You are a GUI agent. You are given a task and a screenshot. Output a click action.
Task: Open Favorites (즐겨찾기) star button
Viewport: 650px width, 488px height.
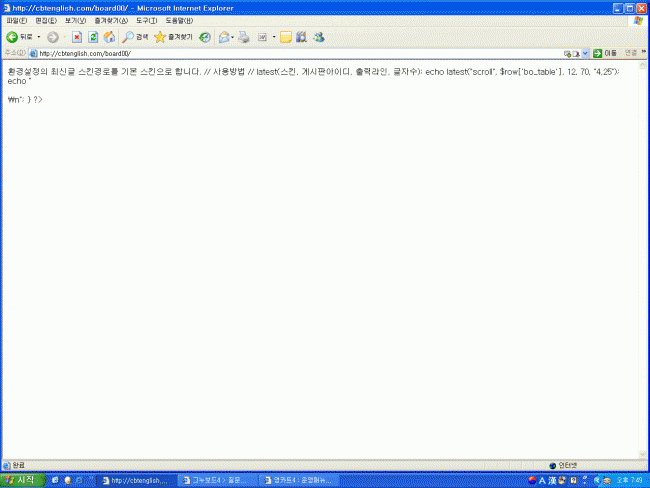coord(173,37)
